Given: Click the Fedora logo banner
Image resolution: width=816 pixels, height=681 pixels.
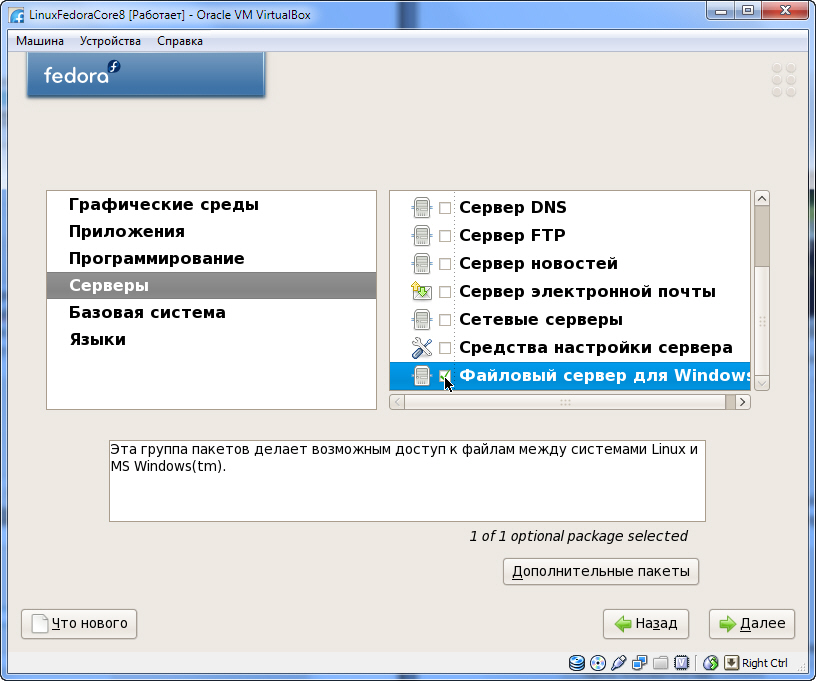Looking at the screenshot, I should (146, 74).
